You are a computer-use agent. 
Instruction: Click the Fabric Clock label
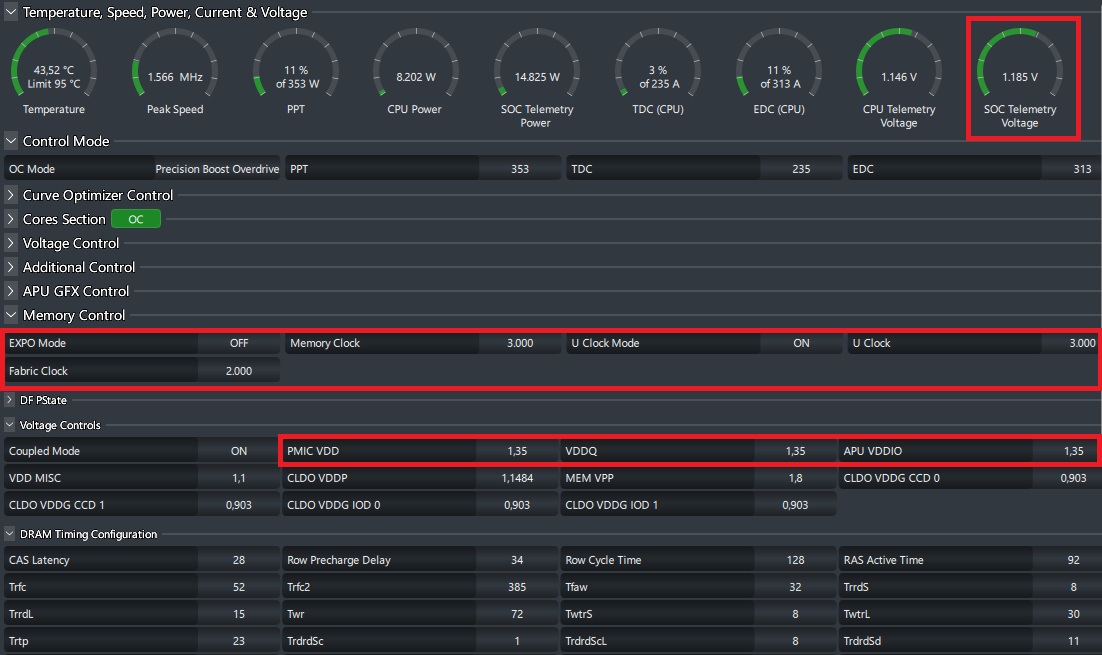(x=38, y=371)
